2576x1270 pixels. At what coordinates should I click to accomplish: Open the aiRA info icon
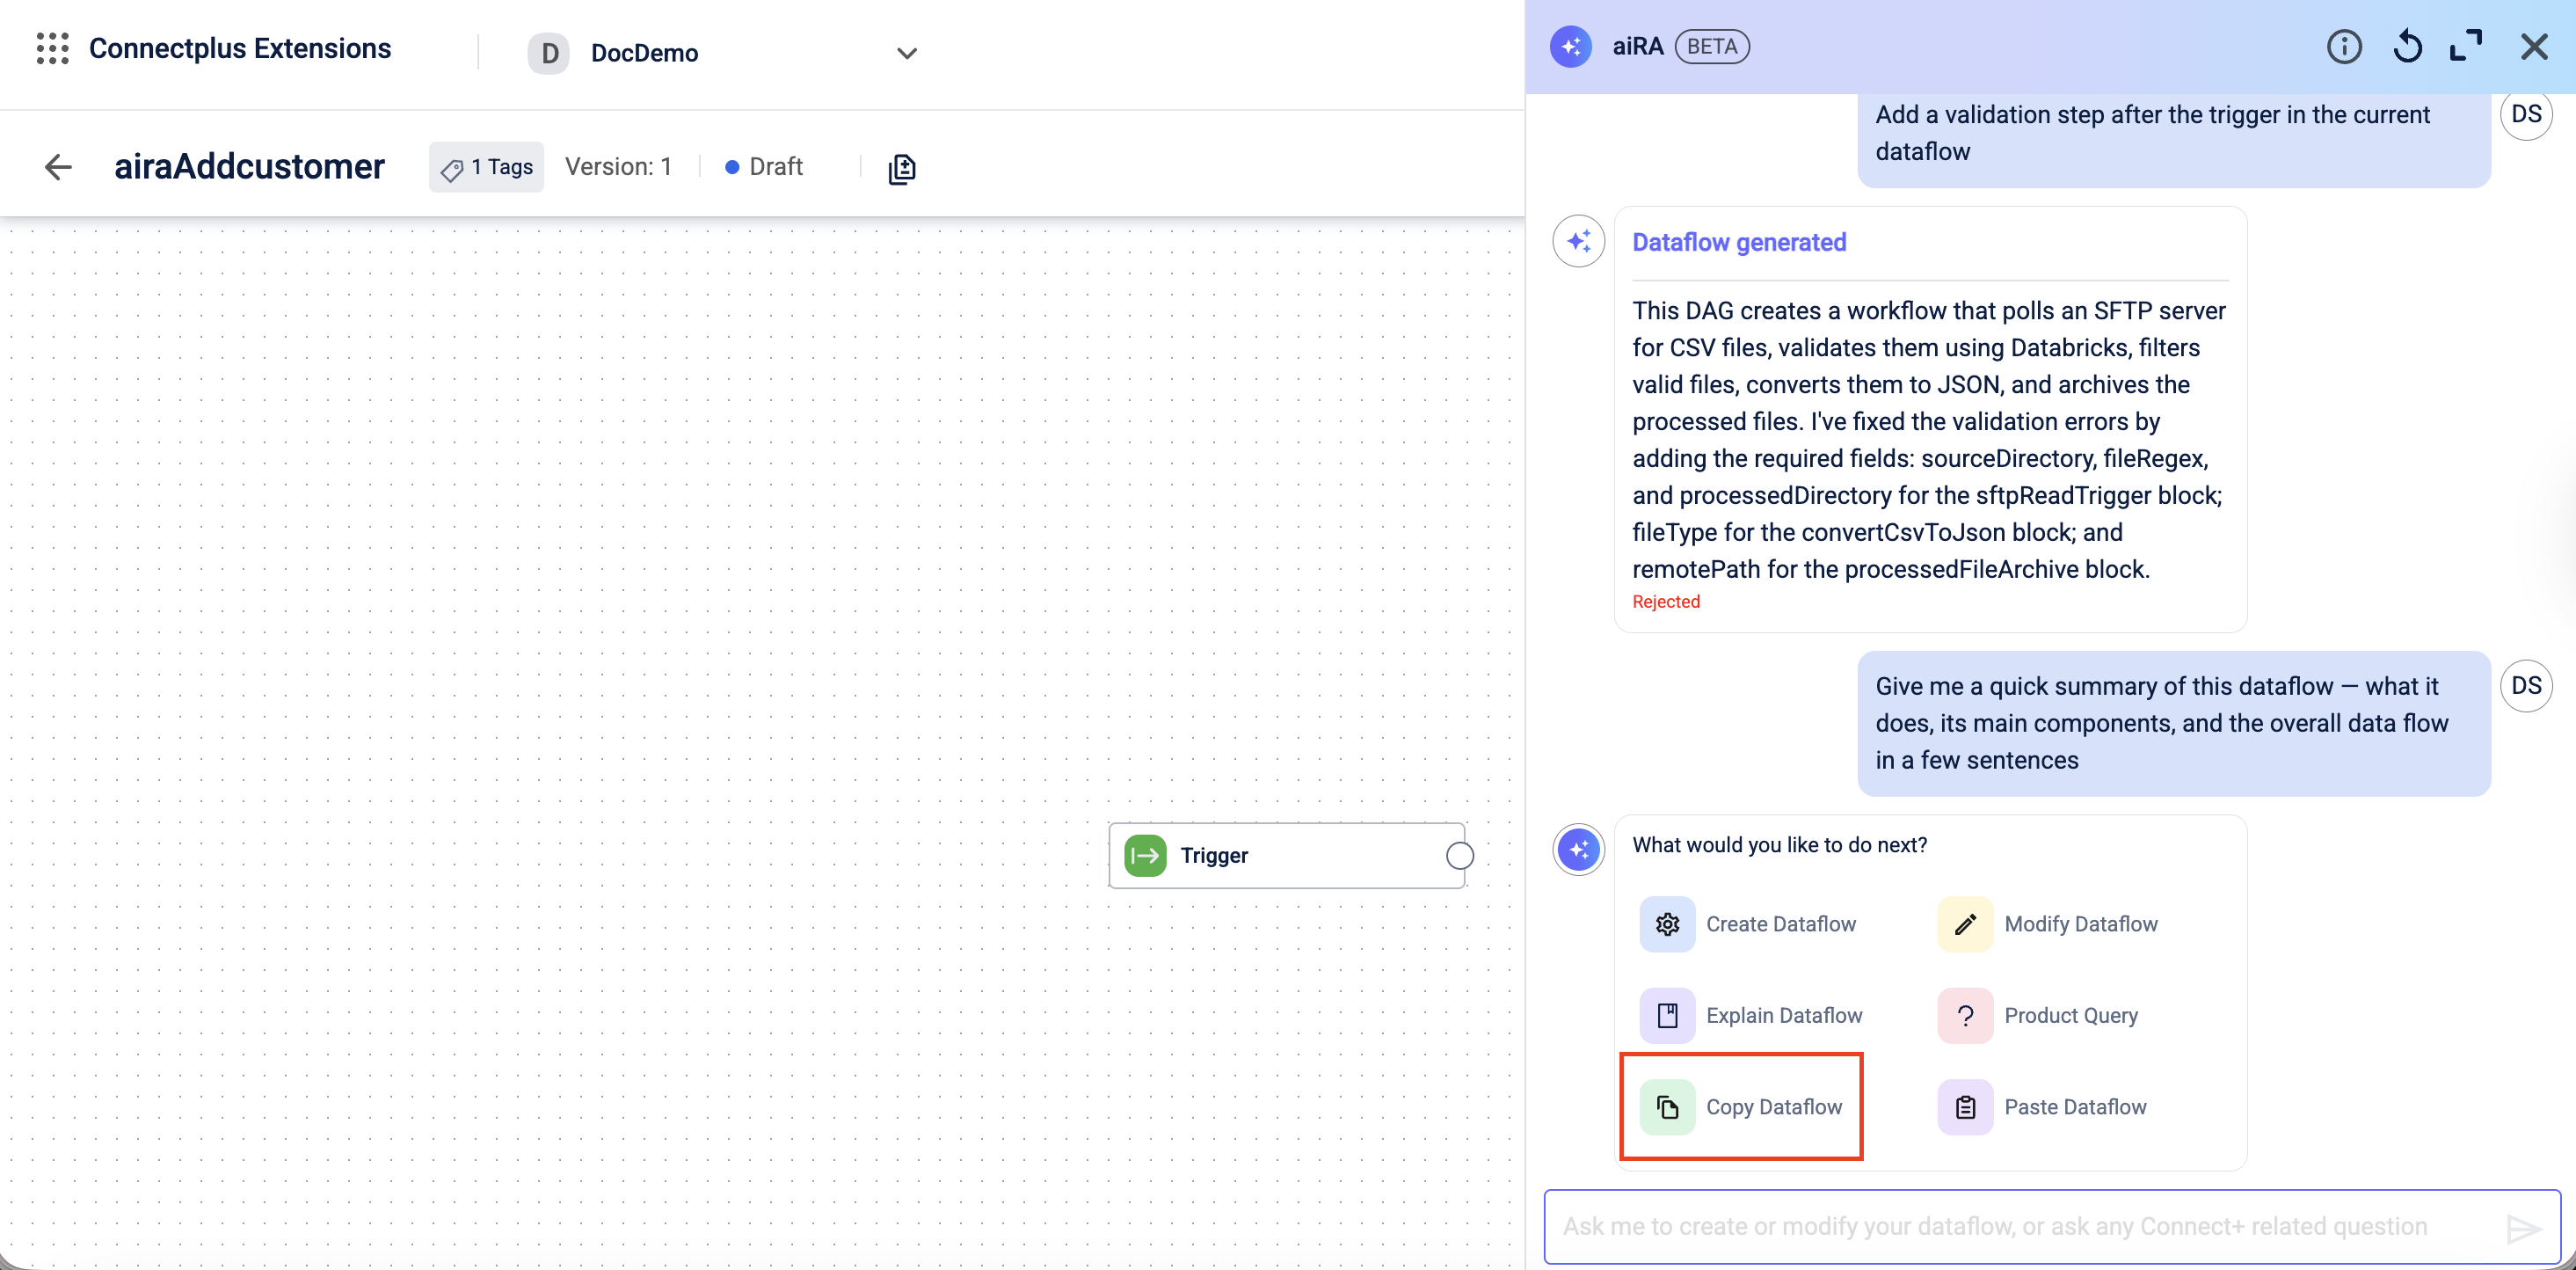tap(2343, 47)
